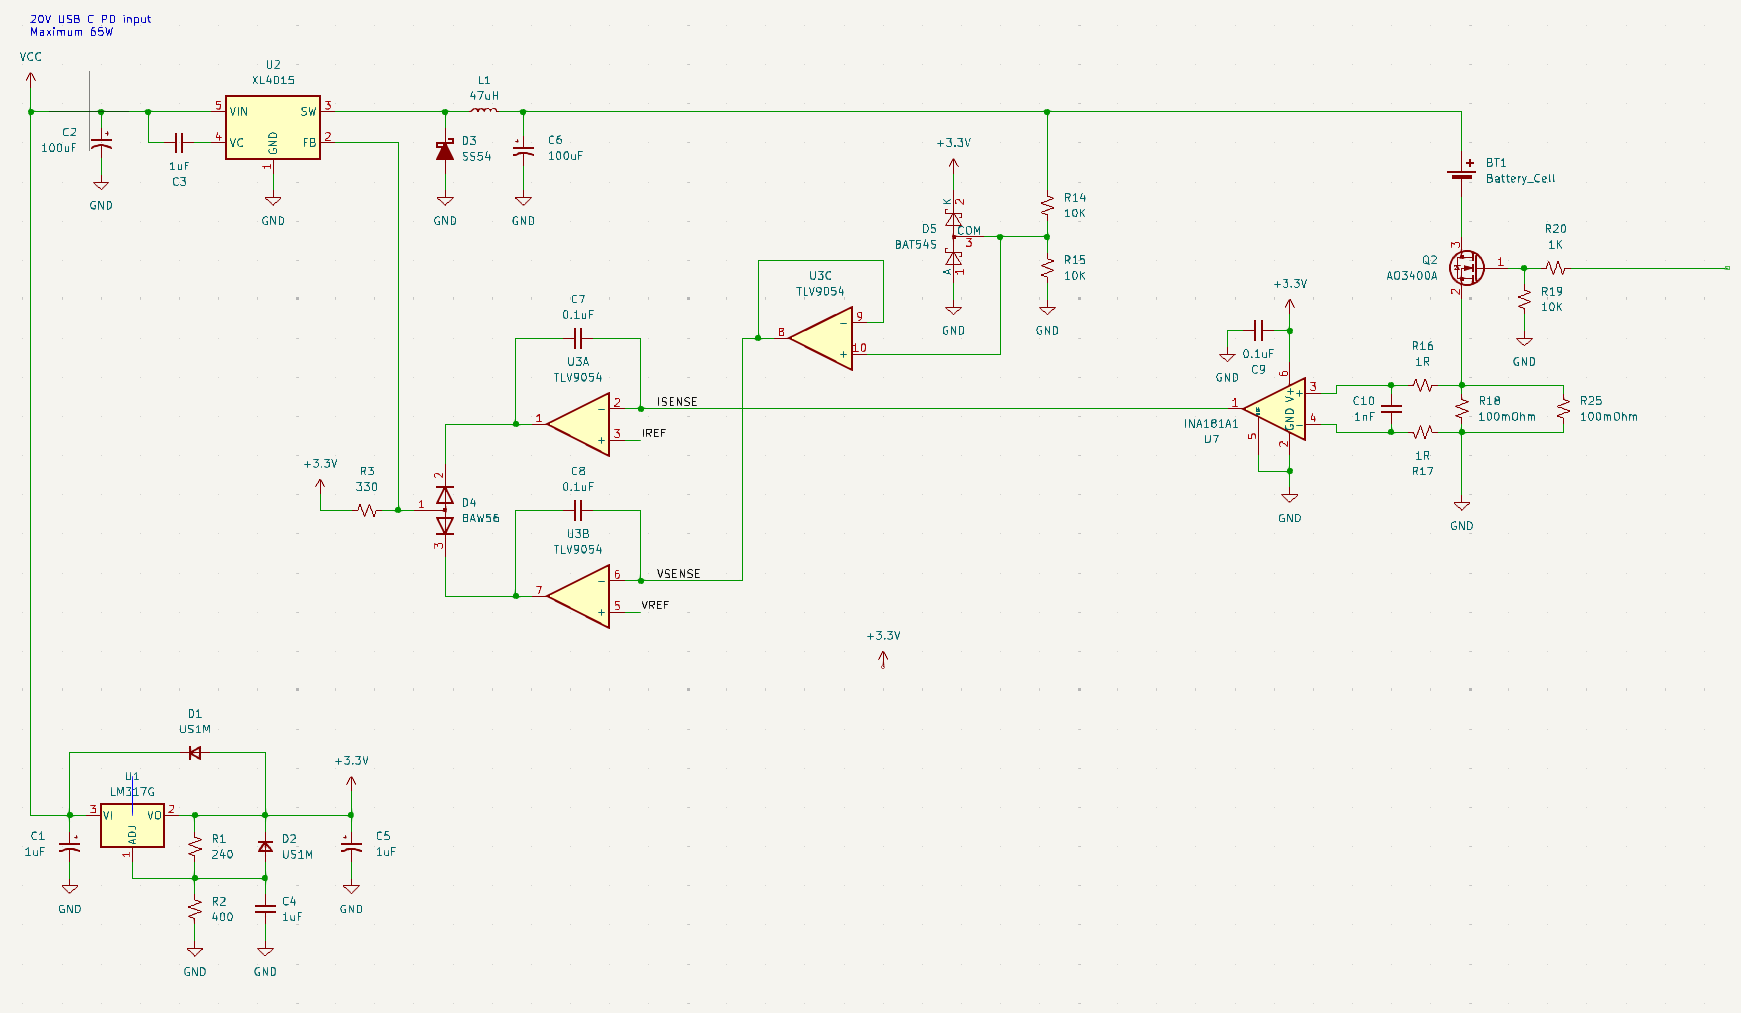Select the U2 XL4015 regulator IC body
The height and width of the screenshot is (1013, 1741).
(x=273, y=127)
